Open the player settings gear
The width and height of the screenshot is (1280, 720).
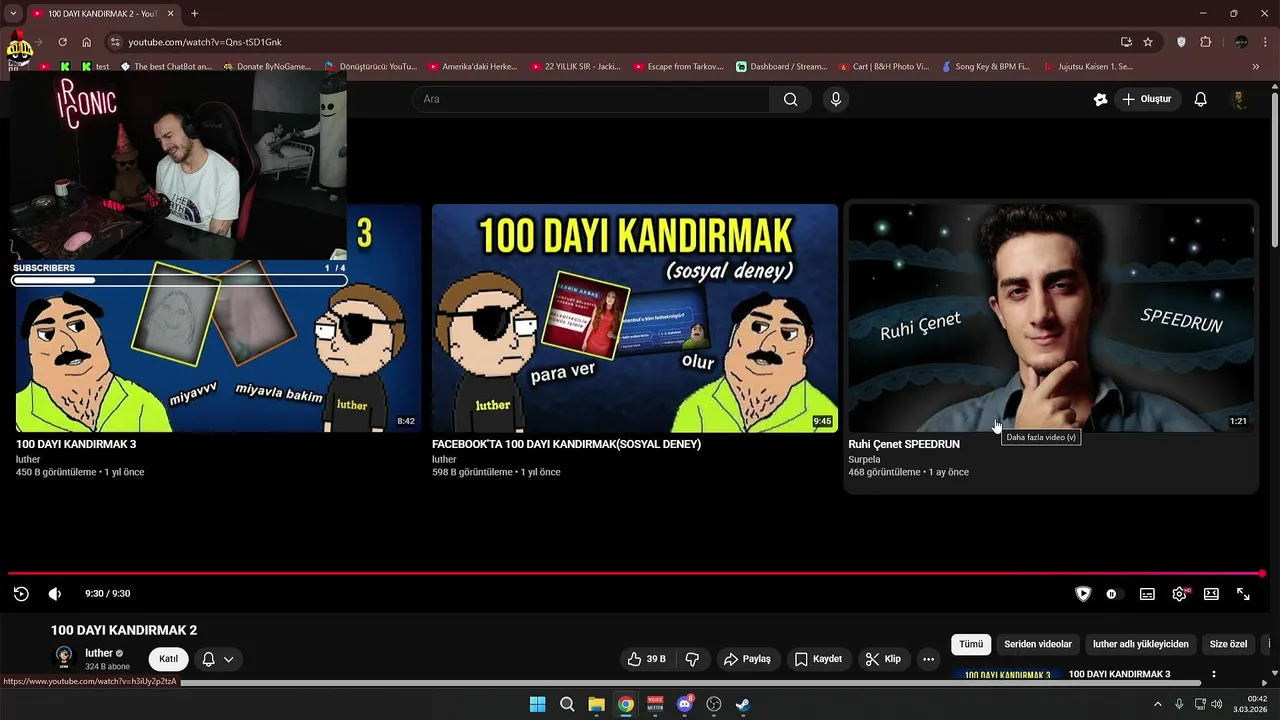click(1179, 594)
